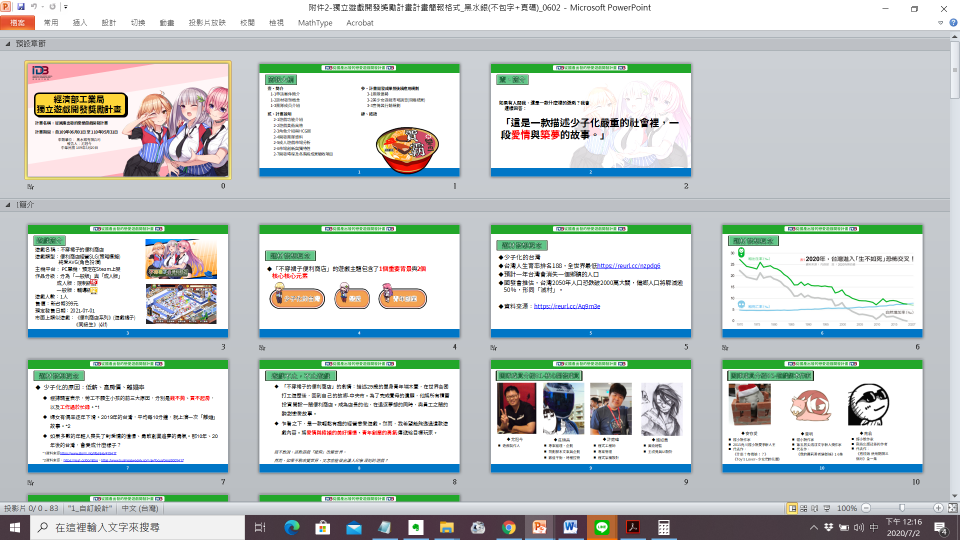This screenshot has width=960, height=540.
Task: Click the zoom out minus button
Action: [866, 508]
